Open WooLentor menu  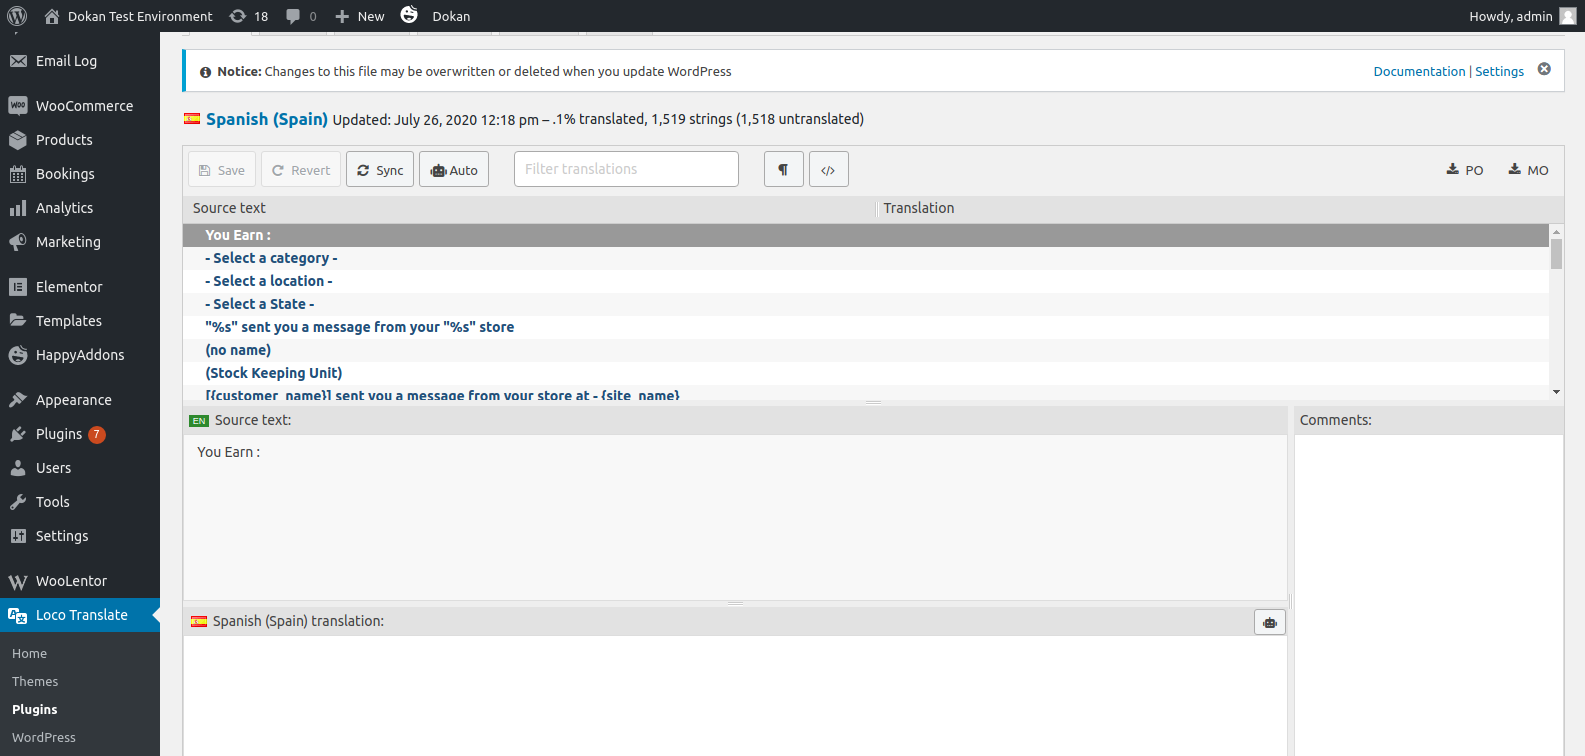(80, 581)
